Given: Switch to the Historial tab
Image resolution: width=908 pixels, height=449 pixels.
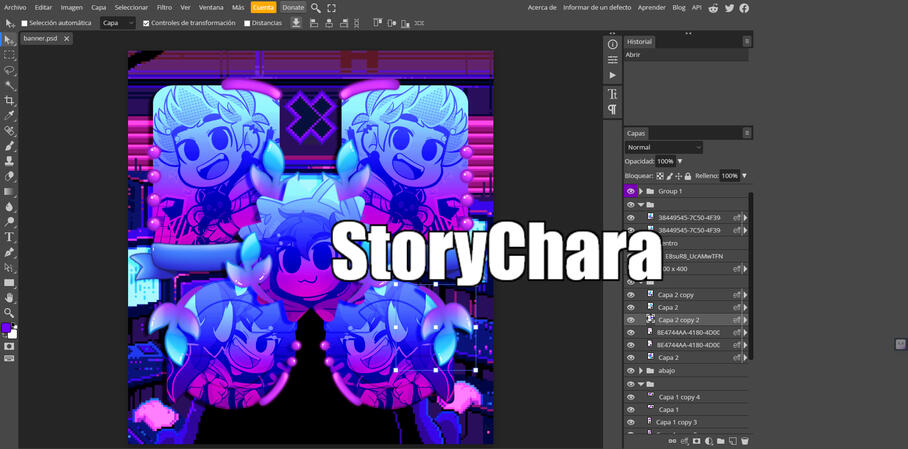Looking at the screenshot, I should click(639, 42).
